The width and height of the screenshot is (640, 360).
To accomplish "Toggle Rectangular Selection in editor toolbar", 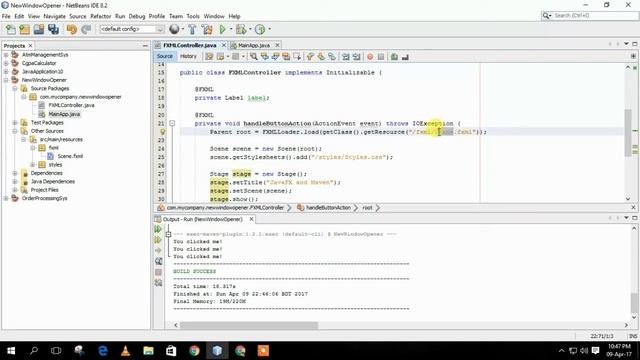I will 297,57.
